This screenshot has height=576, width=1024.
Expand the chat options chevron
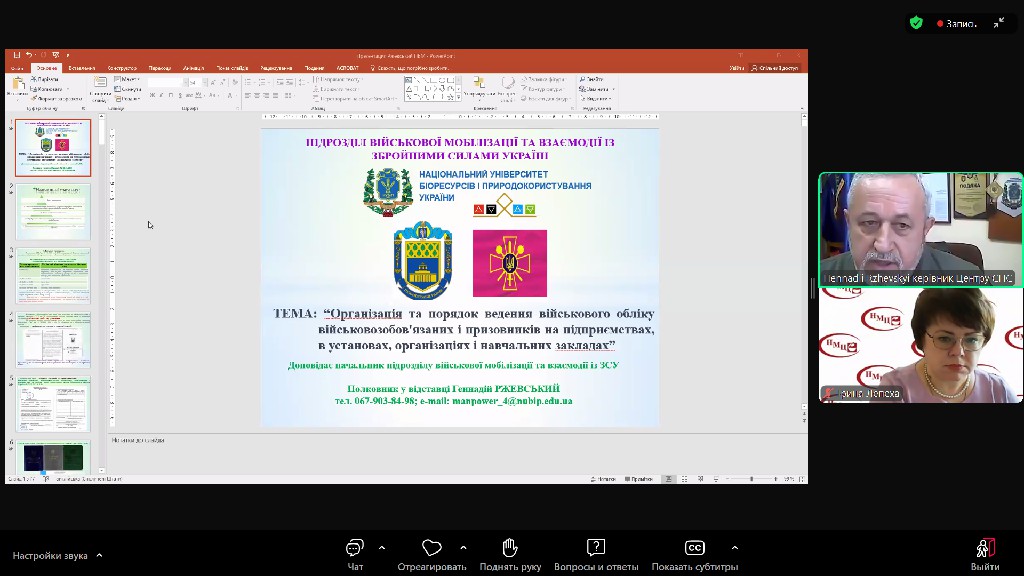point(382,548)
